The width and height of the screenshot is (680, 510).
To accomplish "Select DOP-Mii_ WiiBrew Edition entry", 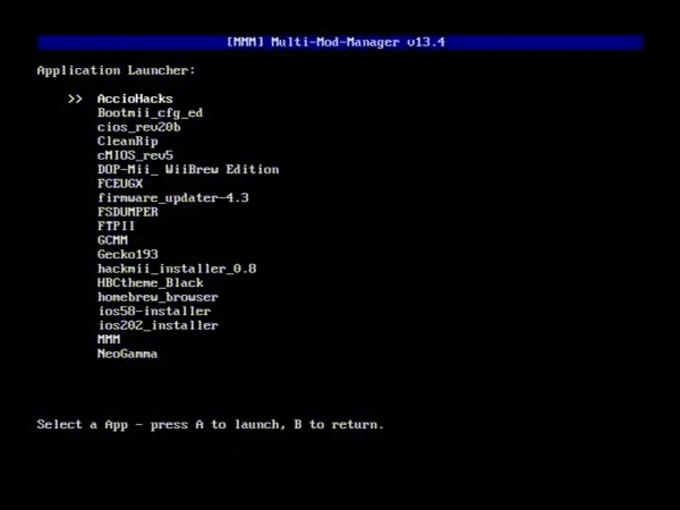I will (188, 170).
